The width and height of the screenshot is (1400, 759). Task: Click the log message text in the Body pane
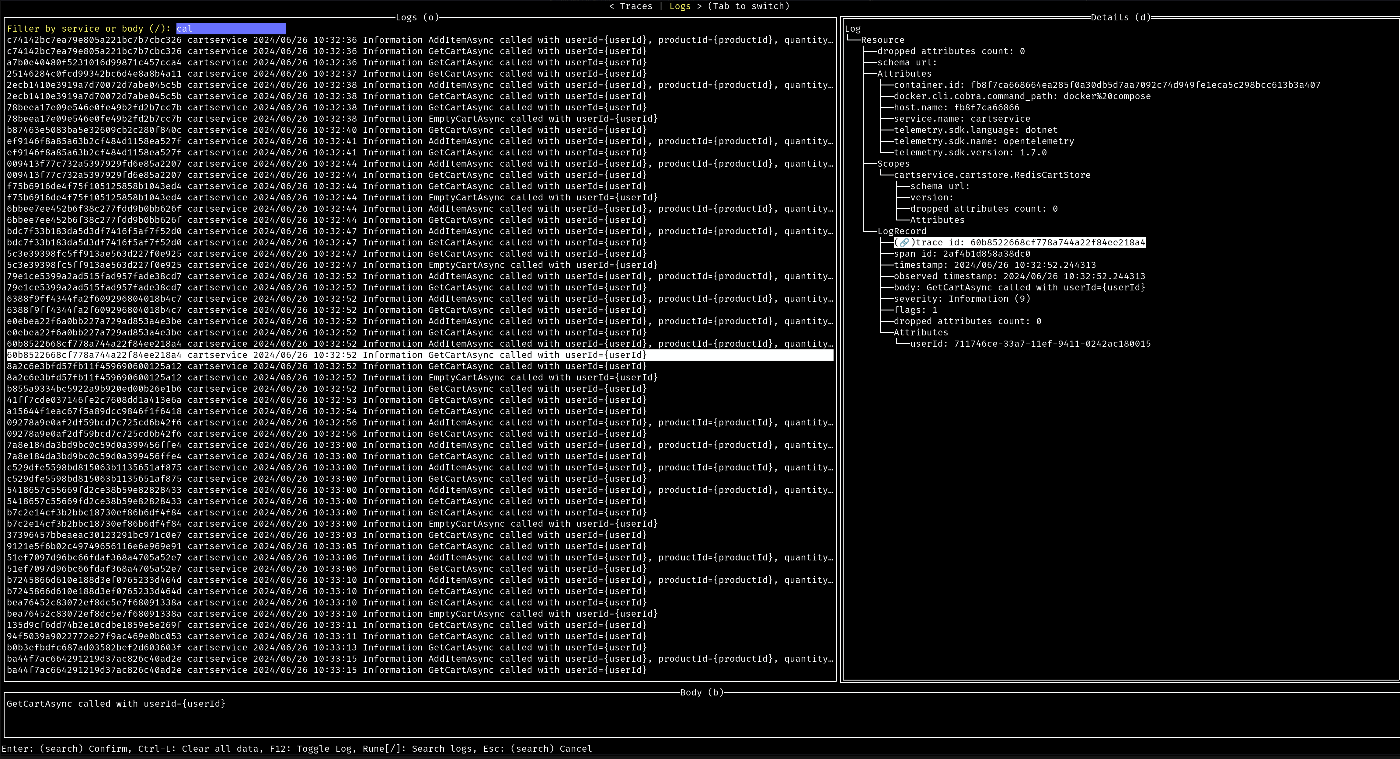pyautogui.click(x=116, y=704)
